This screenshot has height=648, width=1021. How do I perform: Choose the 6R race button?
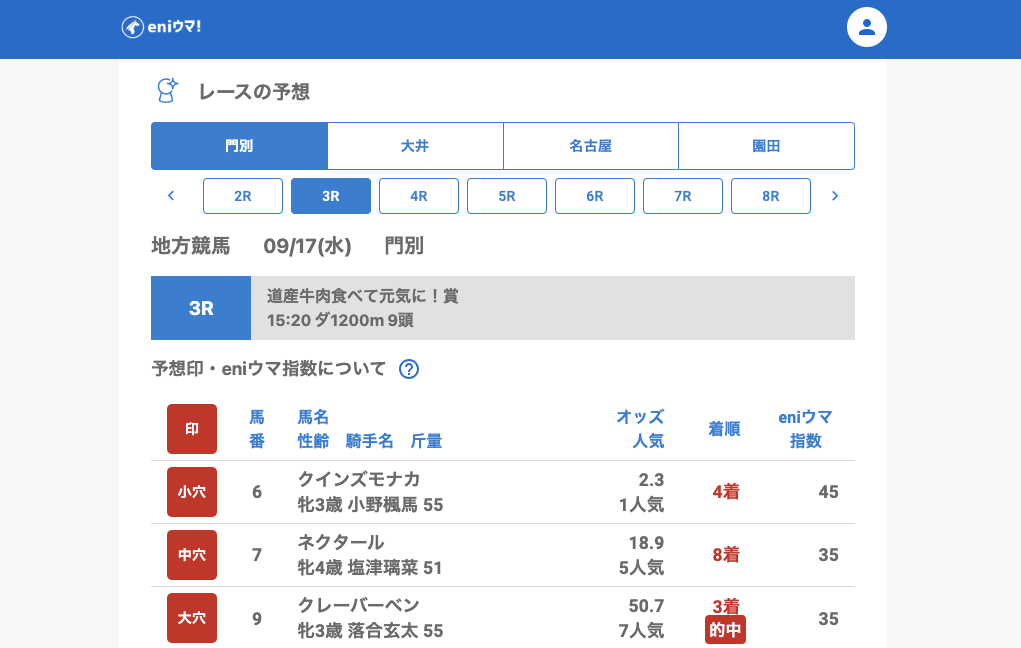tap(595, 196)
